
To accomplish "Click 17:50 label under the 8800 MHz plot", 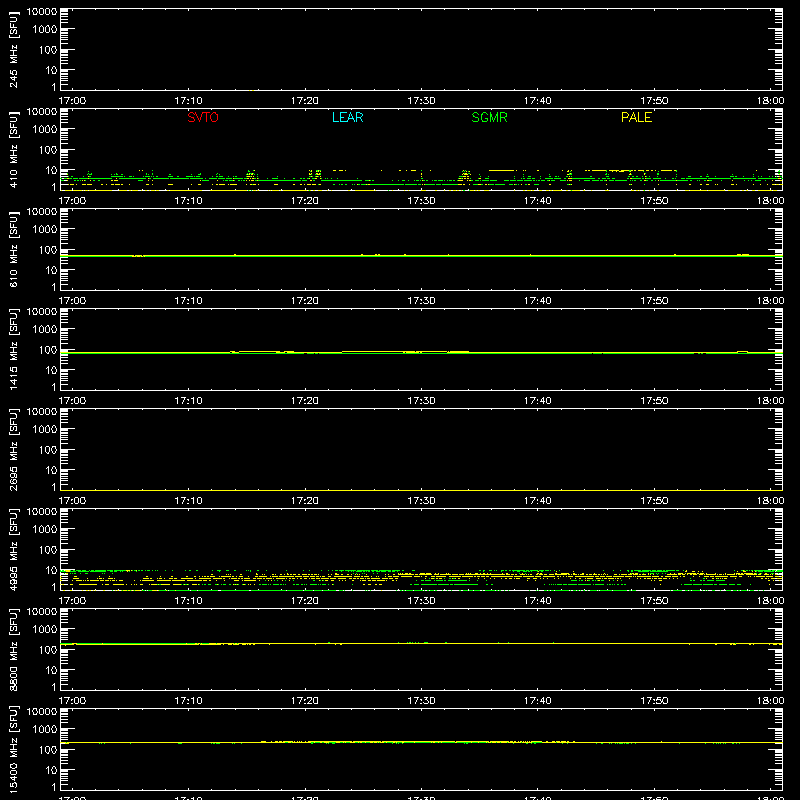I will 654,701.
